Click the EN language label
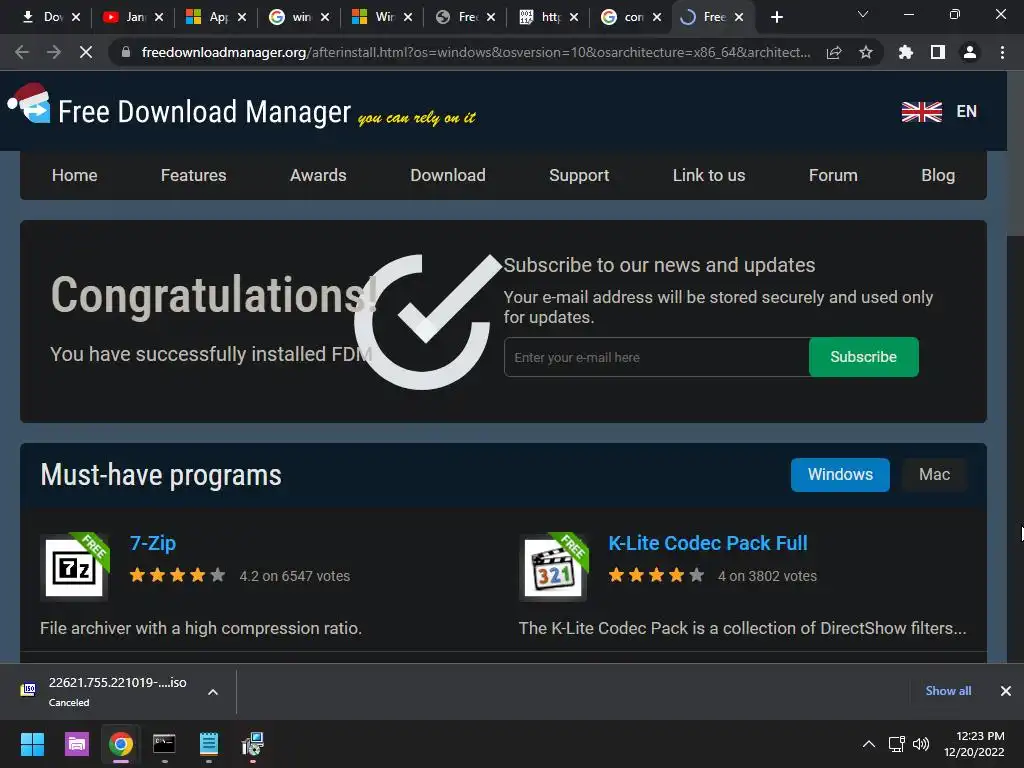 click(x=967, y=112)
